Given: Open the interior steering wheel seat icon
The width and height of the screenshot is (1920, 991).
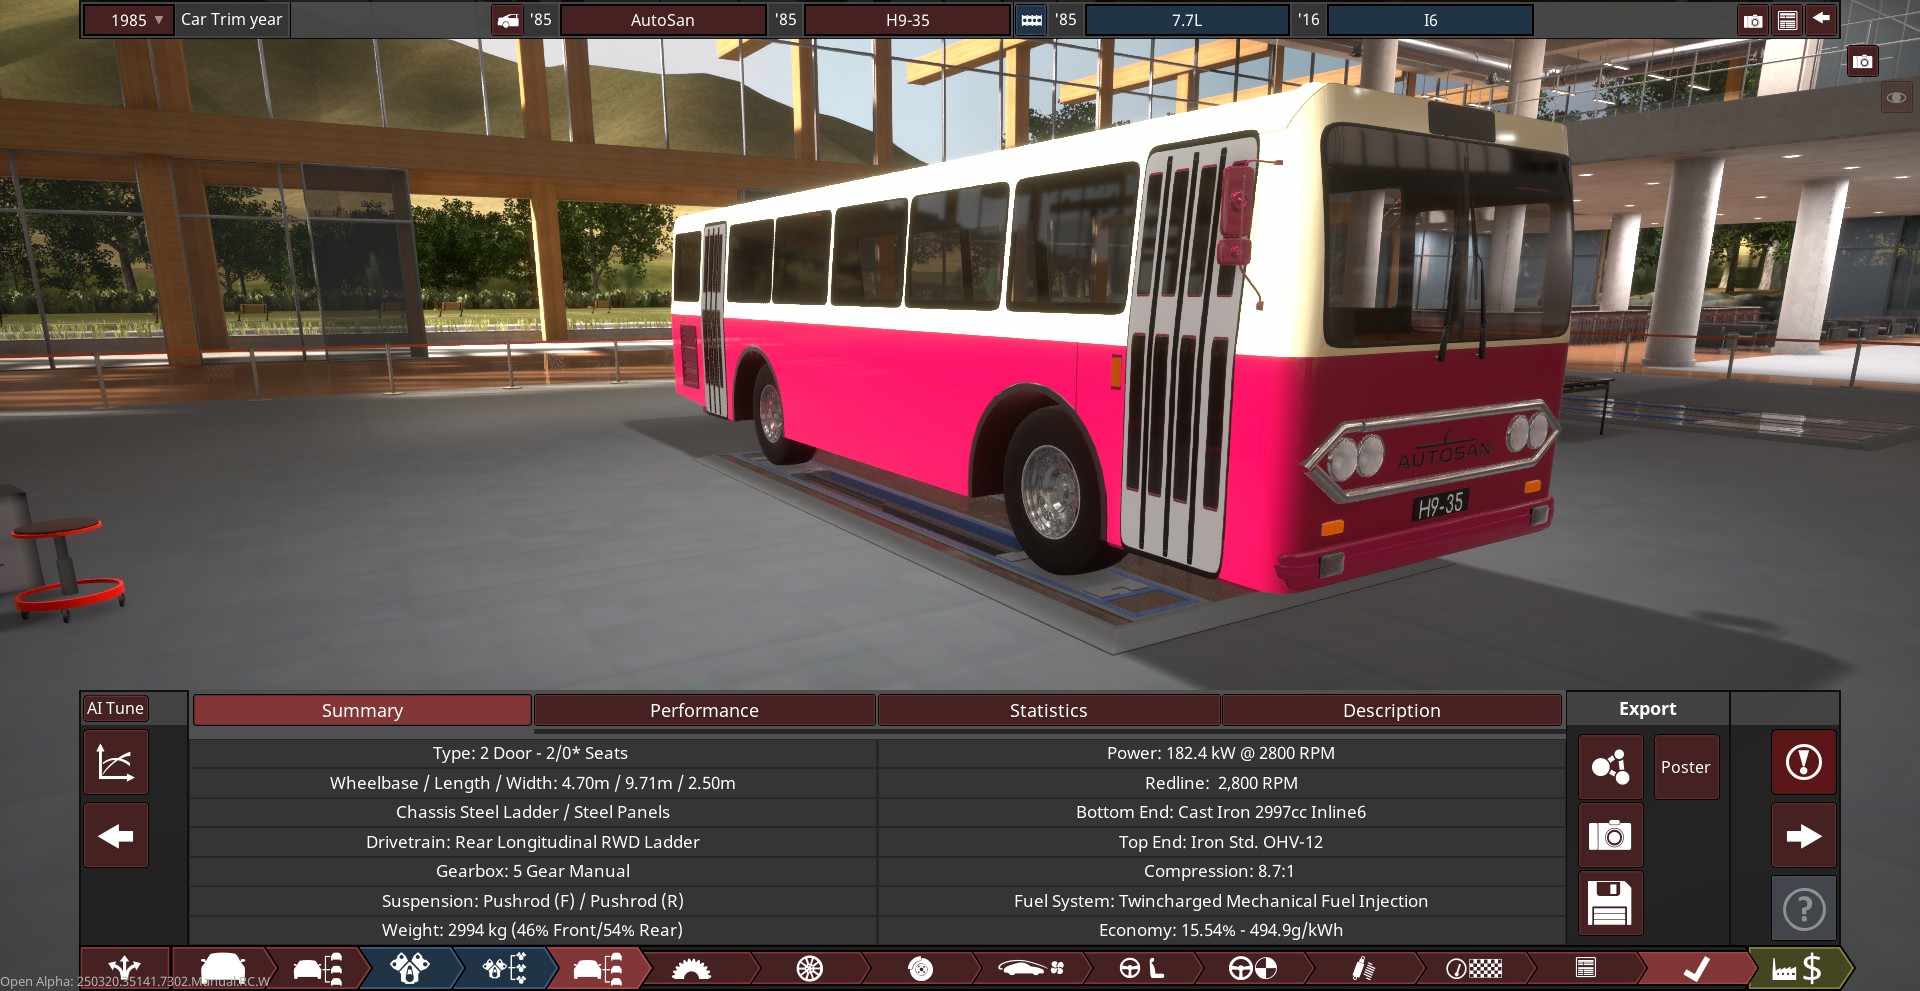Looking at the screenshot, I should pyautogui.click(x=1141, y=968).
